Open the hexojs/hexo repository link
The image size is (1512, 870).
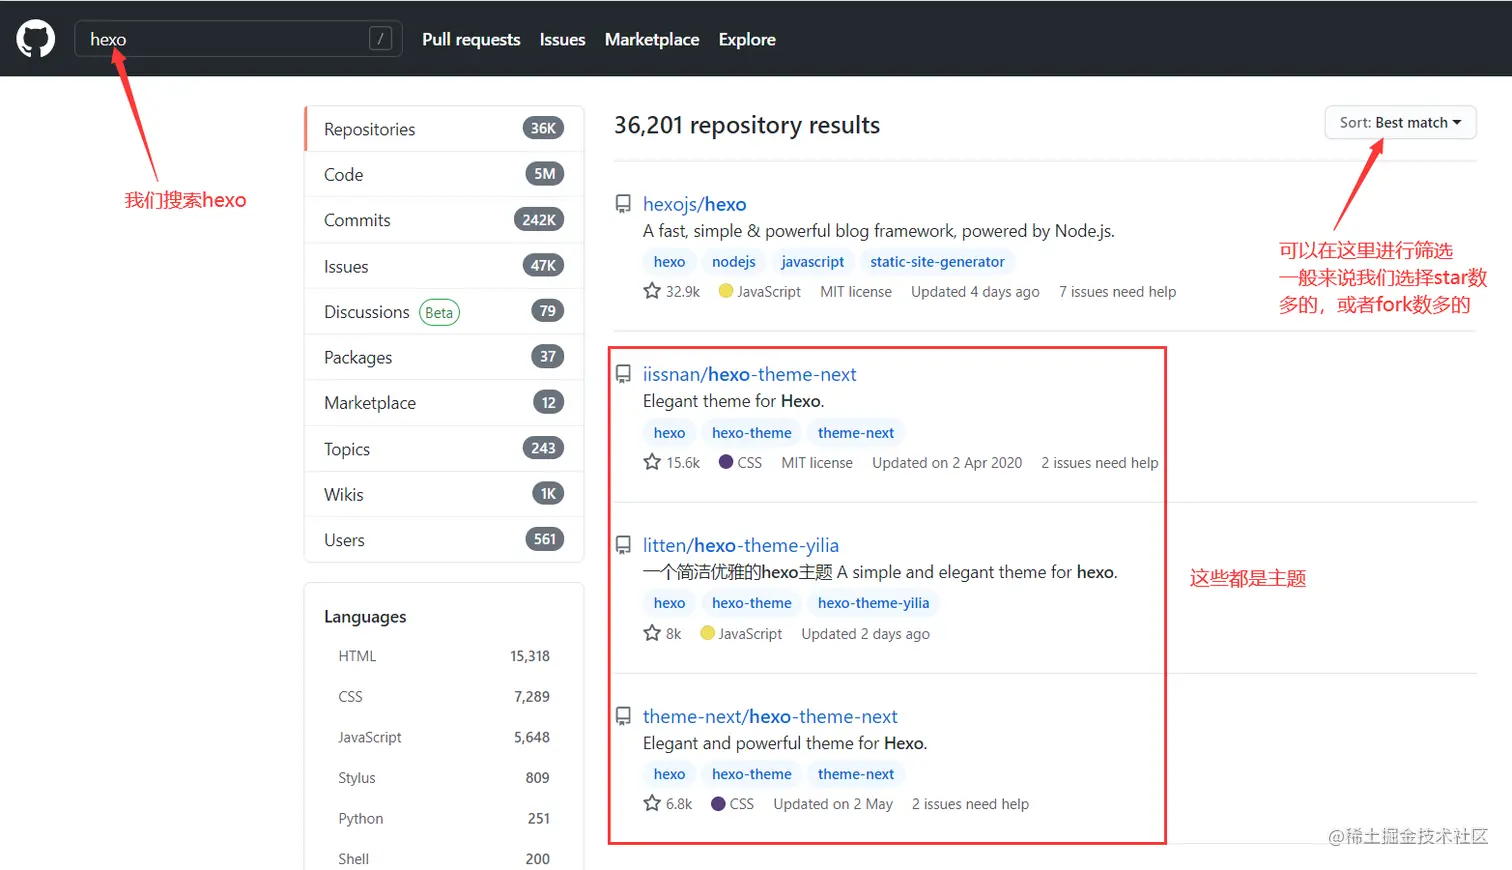695,204
